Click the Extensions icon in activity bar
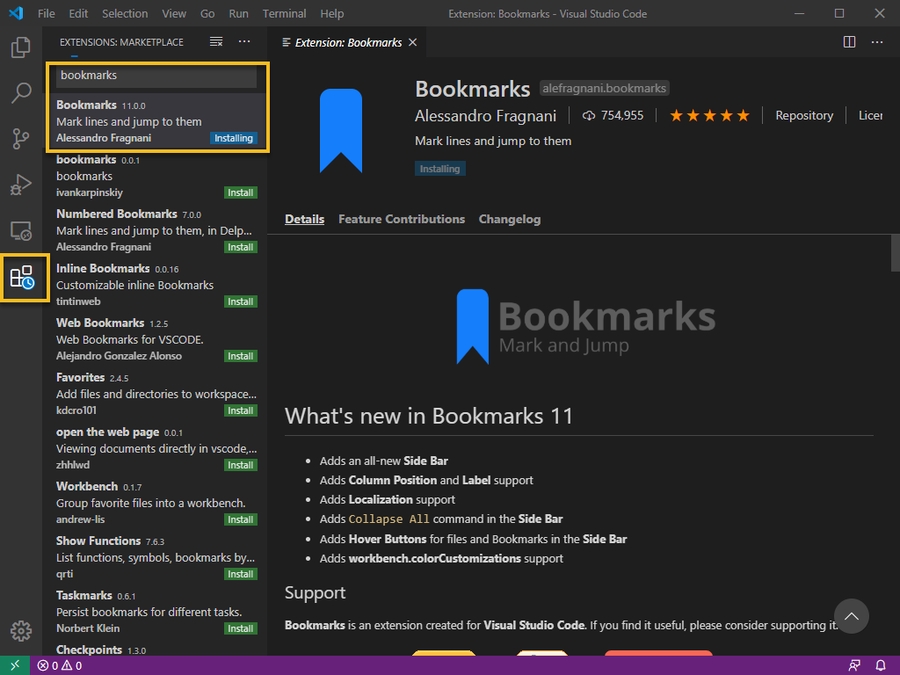The image size is (900, 675). pyautogui.click(x=22, y=278)
